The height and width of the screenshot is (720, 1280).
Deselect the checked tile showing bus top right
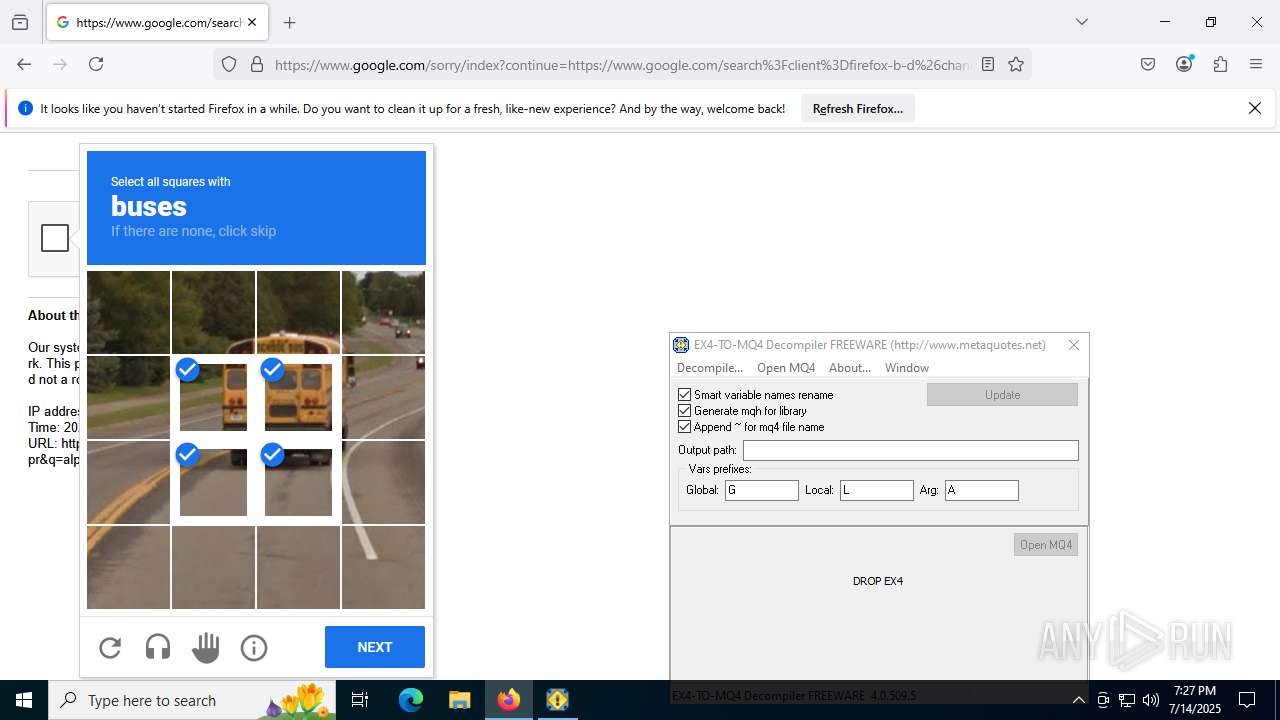[x=298, y=397]
